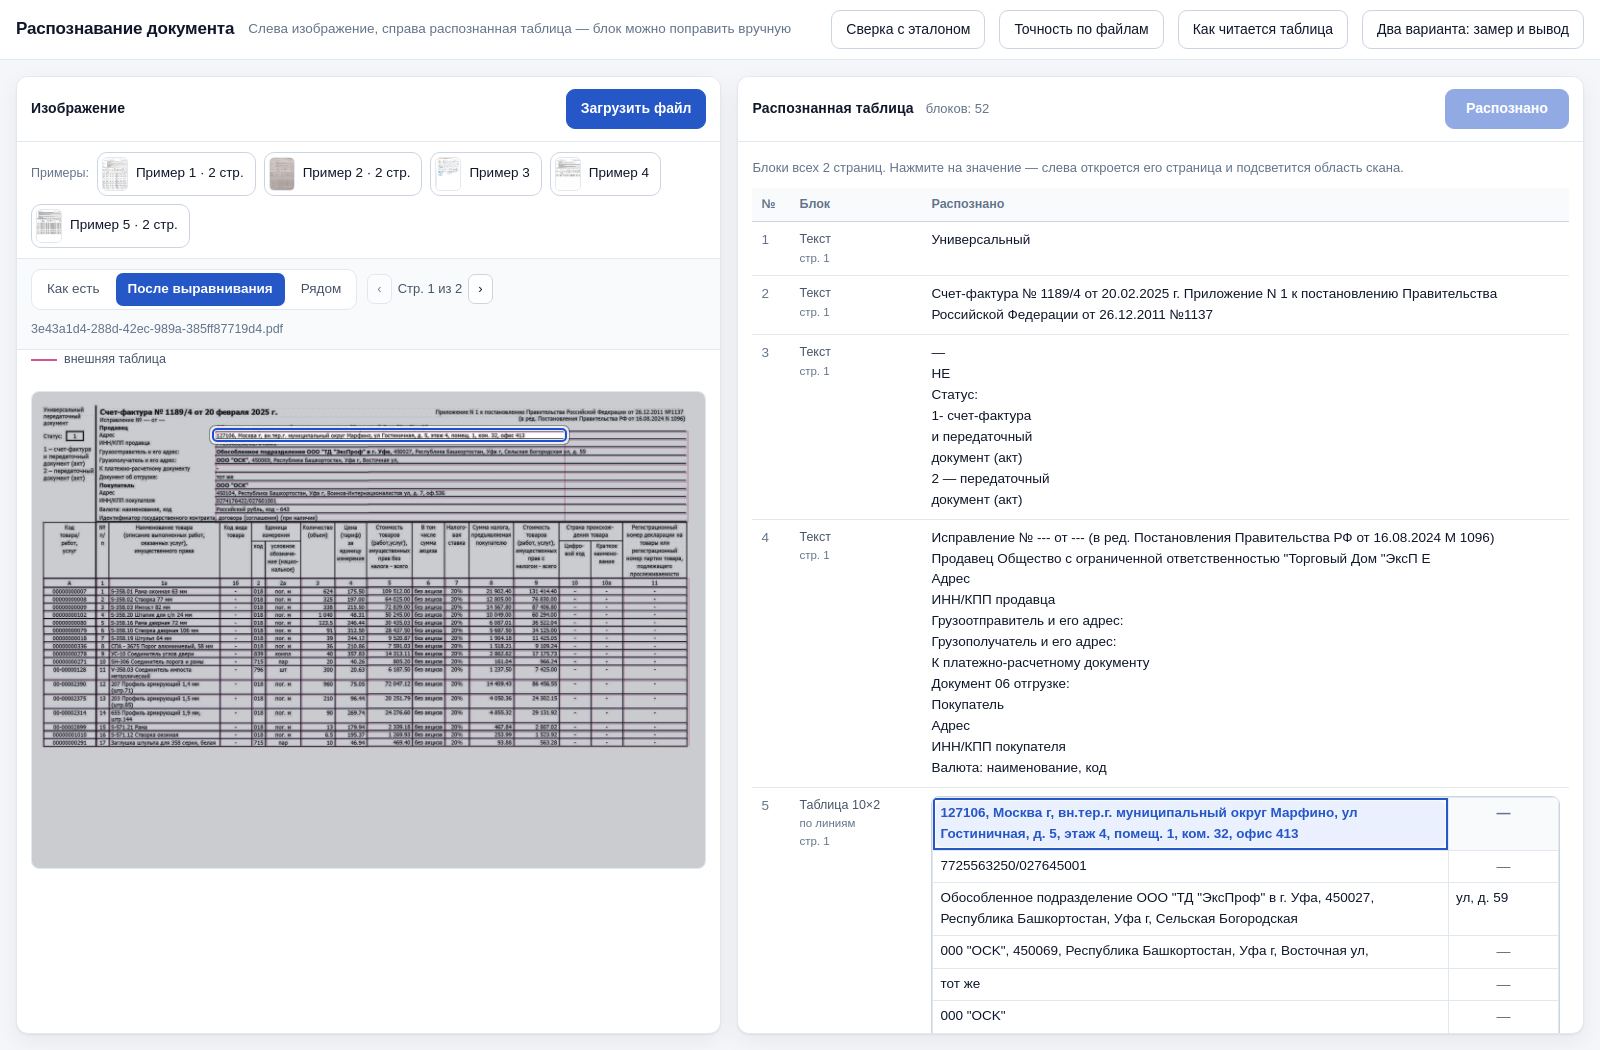The image size is (1600, 1050).
Task: Click the Статус: line in block 3
Action: click(x=954, y=395)
